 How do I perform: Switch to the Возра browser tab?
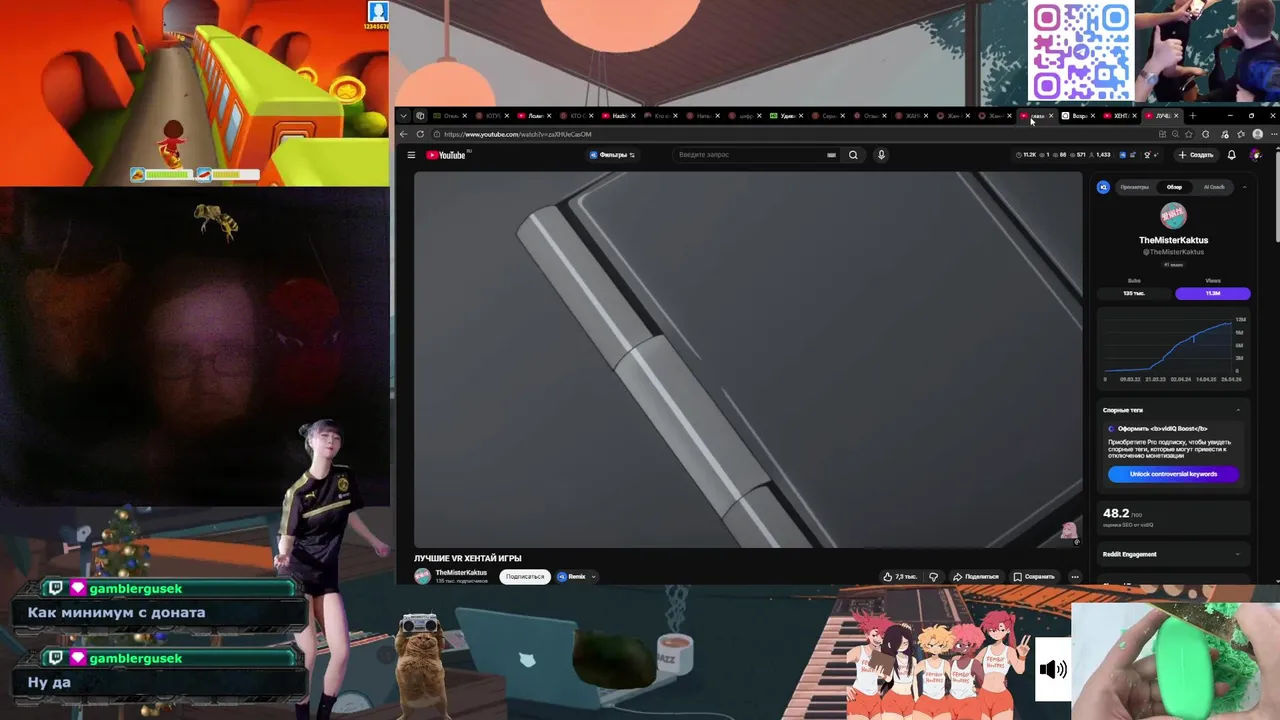1079,116
